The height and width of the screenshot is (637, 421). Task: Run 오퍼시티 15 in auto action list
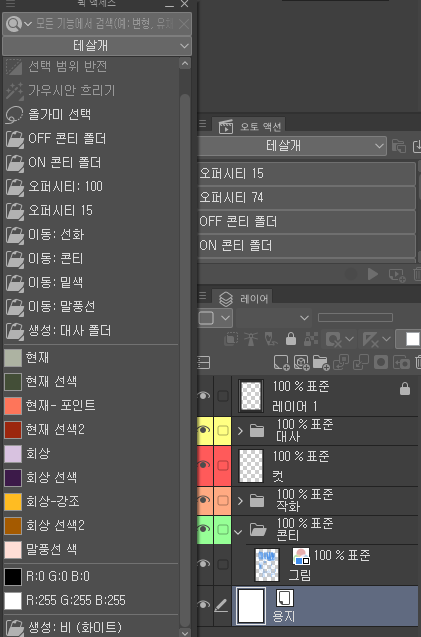click(307, 174)
